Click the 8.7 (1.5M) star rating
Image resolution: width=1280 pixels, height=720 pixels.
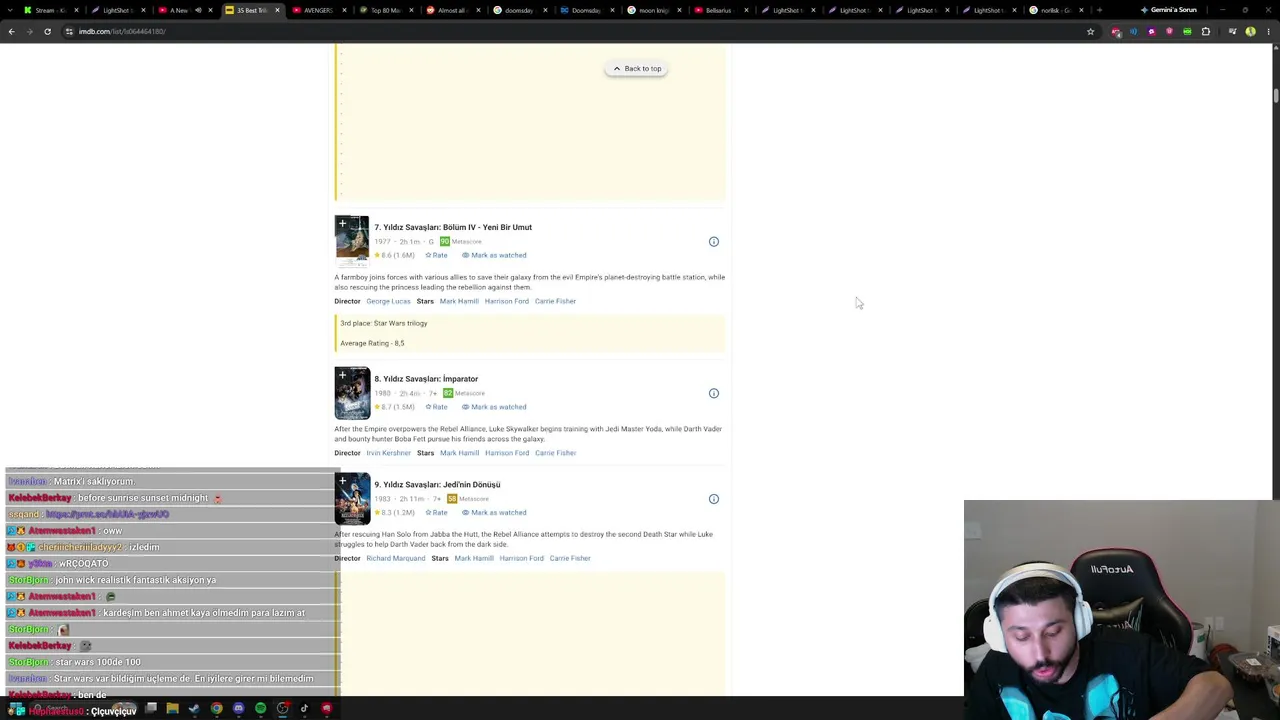point(394,407)
